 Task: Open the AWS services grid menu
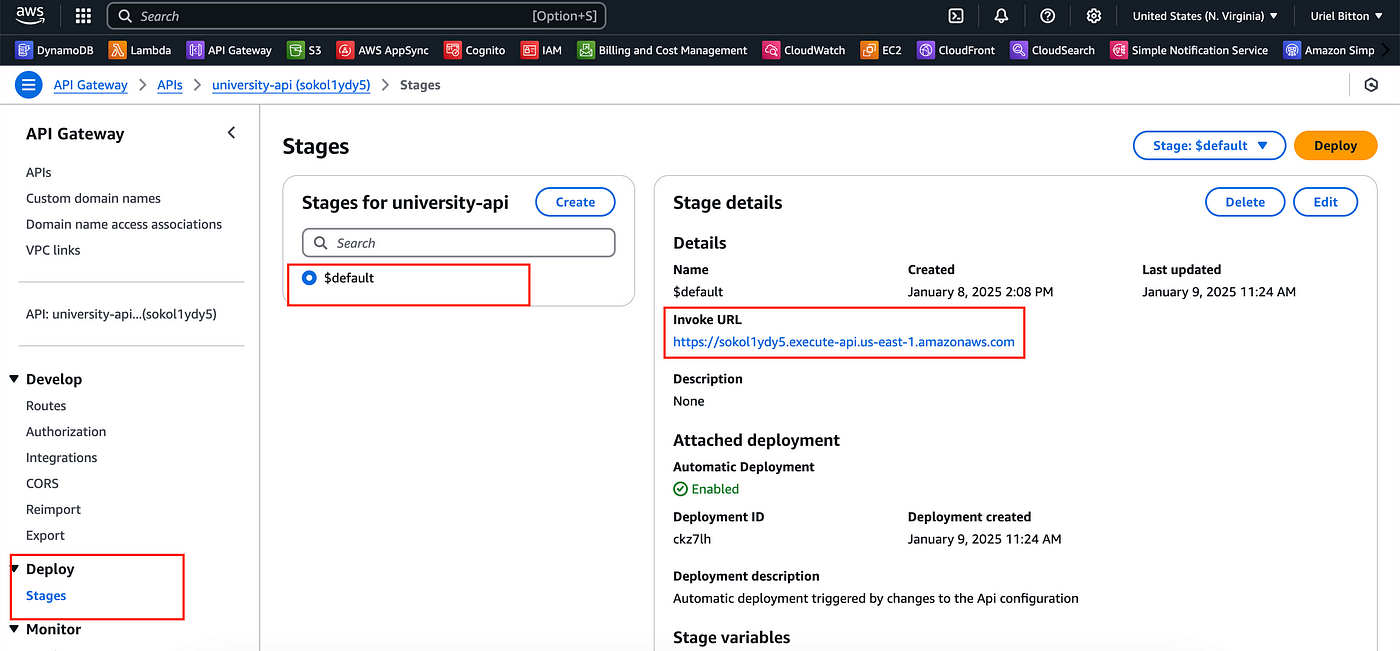83,15
